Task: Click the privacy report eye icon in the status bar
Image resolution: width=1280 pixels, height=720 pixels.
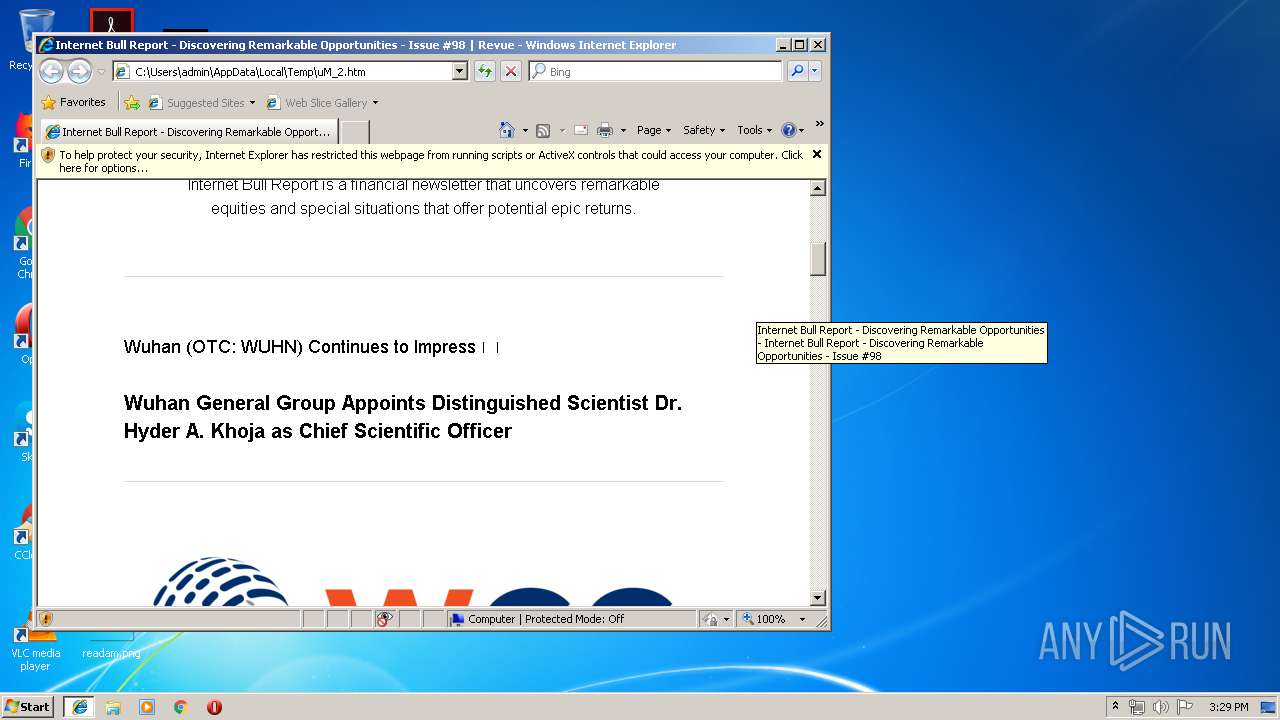Action: pyautogui.click(x=385, y=619)
